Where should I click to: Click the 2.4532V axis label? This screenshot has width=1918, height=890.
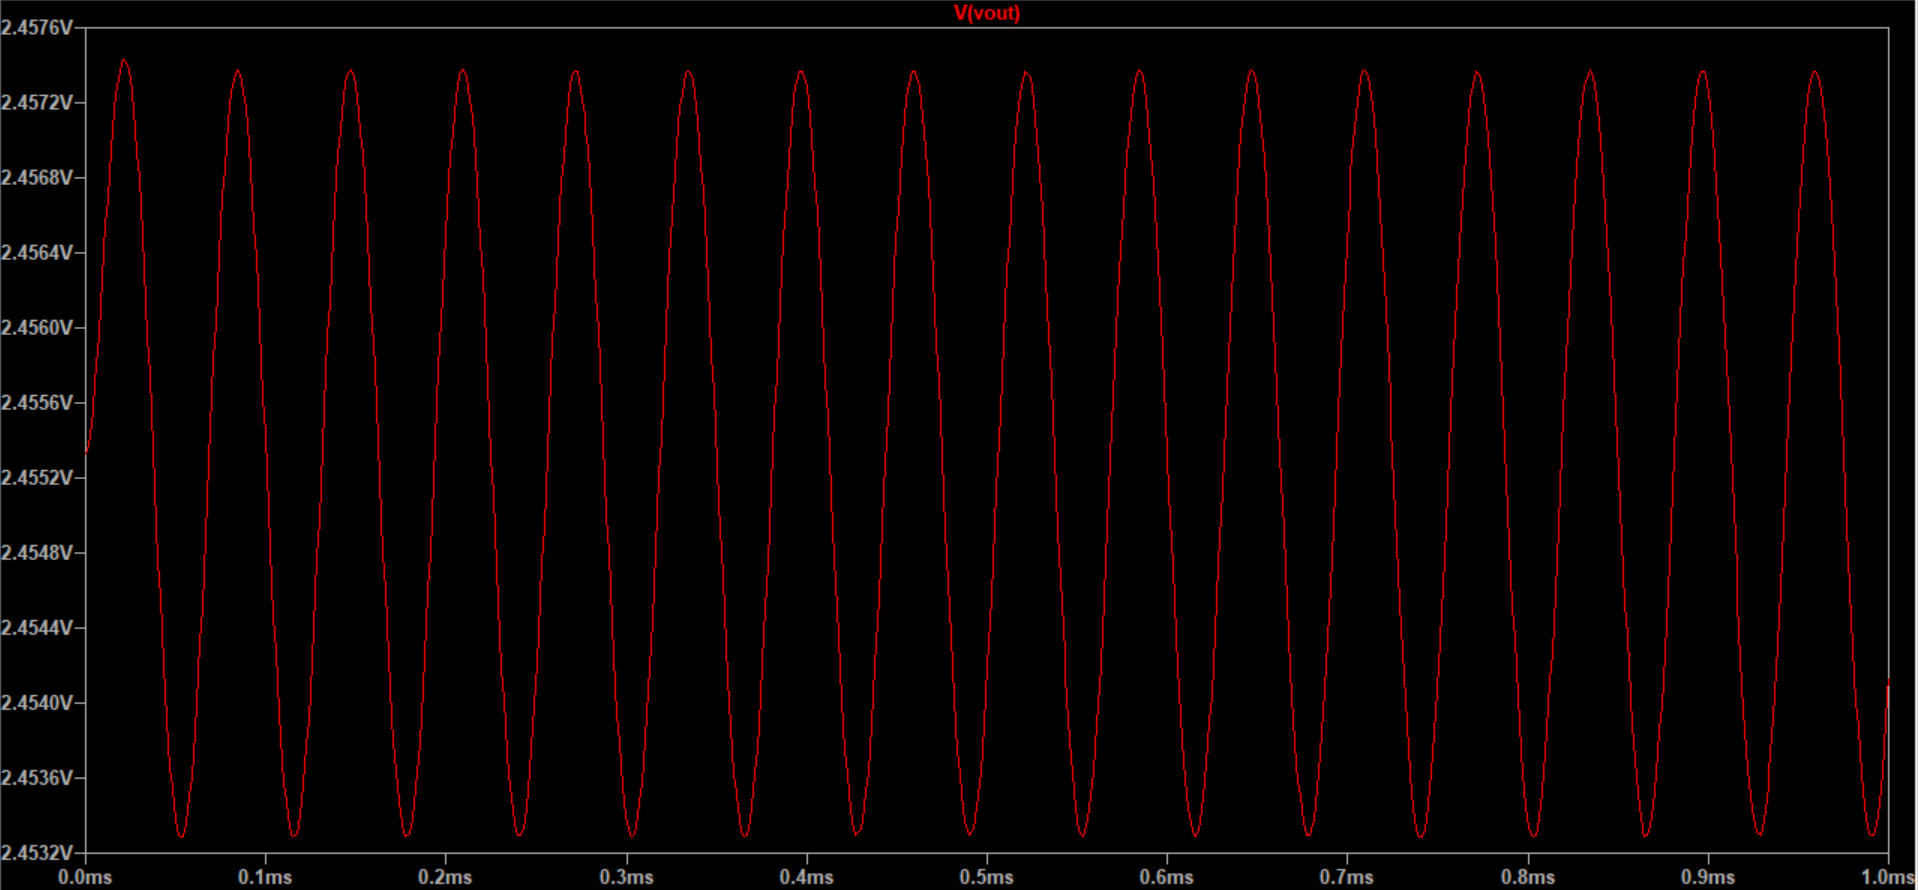[x=37, y=853]
